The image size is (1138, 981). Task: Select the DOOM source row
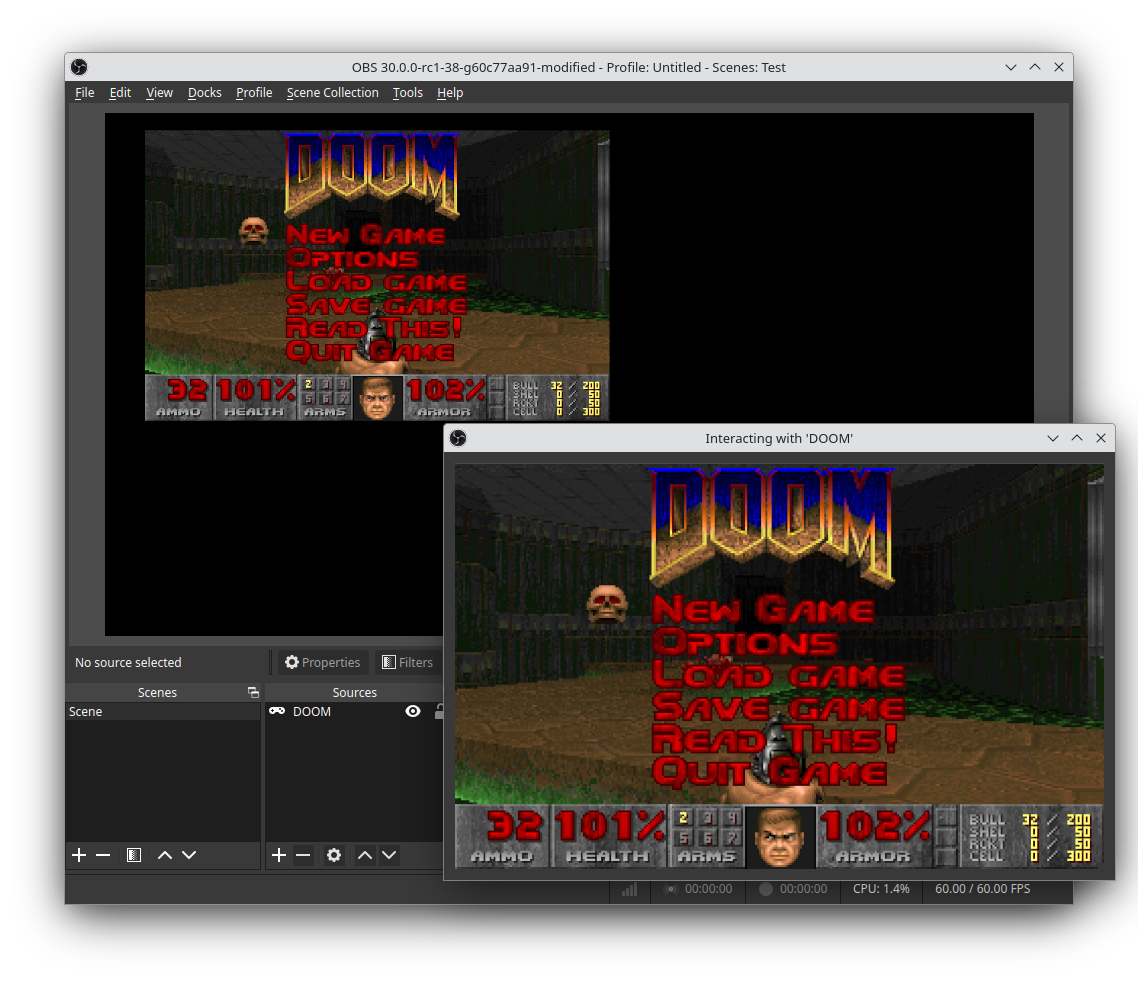pyautogui.click(x=354, y=711)
